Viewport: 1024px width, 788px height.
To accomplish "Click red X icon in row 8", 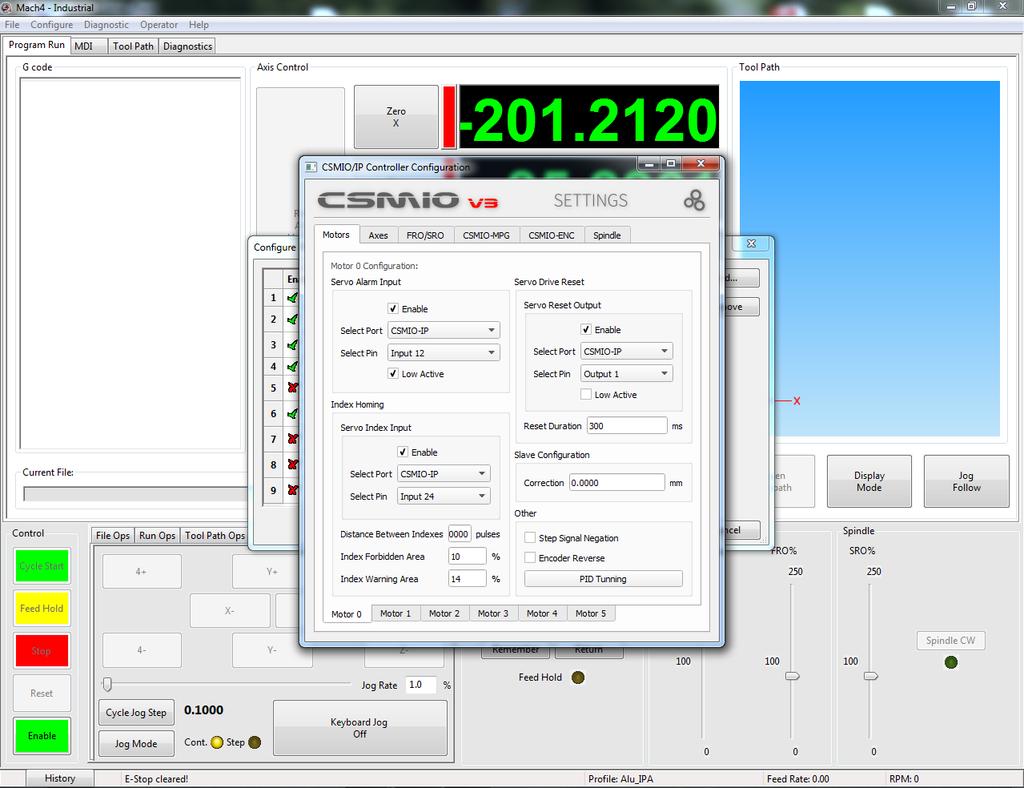I will click(293, 464).
